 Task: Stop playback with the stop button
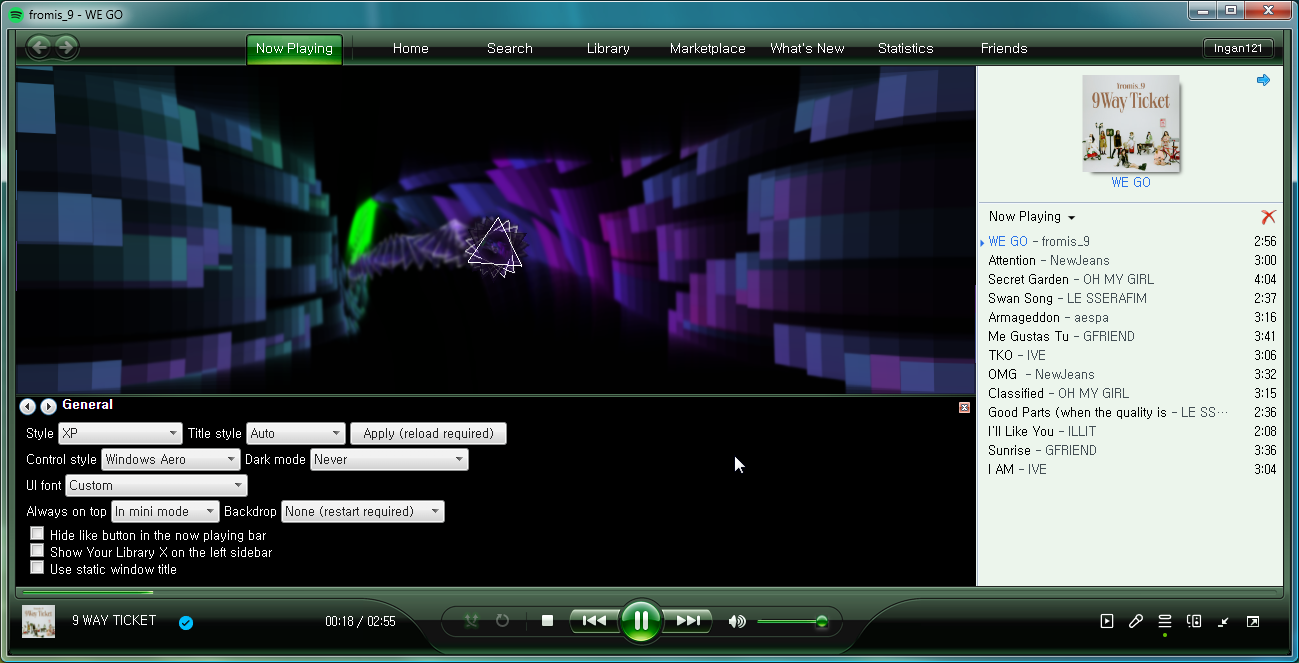547,621
